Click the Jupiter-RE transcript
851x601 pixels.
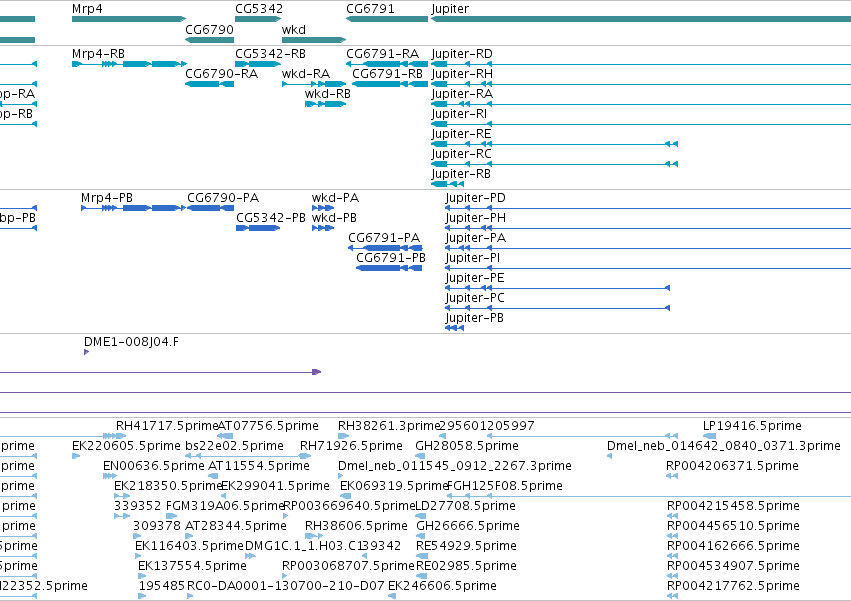[555, 144]
